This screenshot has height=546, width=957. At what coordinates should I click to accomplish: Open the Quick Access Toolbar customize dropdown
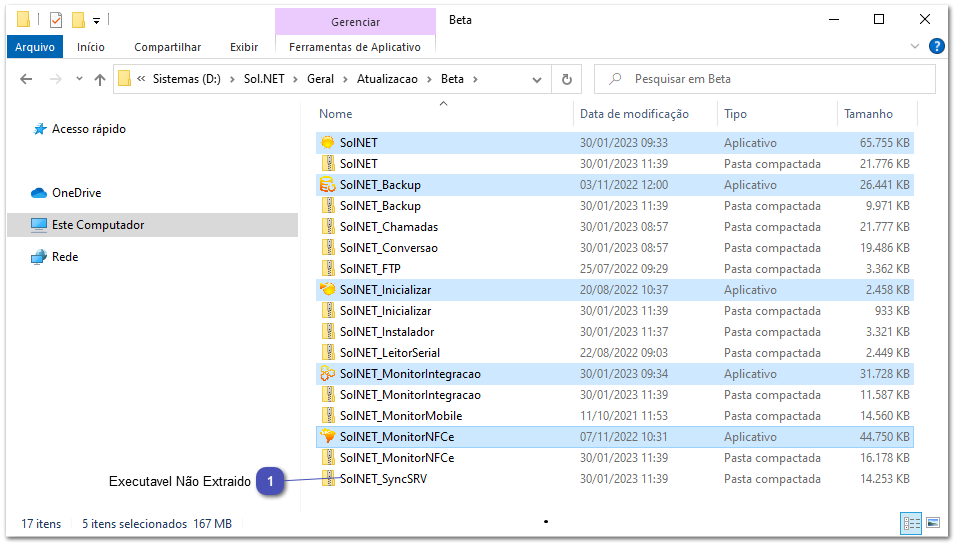pos(96,21)
